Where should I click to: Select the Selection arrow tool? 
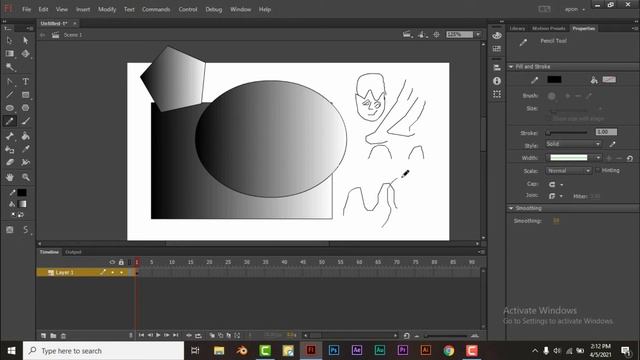coord(9,40)
